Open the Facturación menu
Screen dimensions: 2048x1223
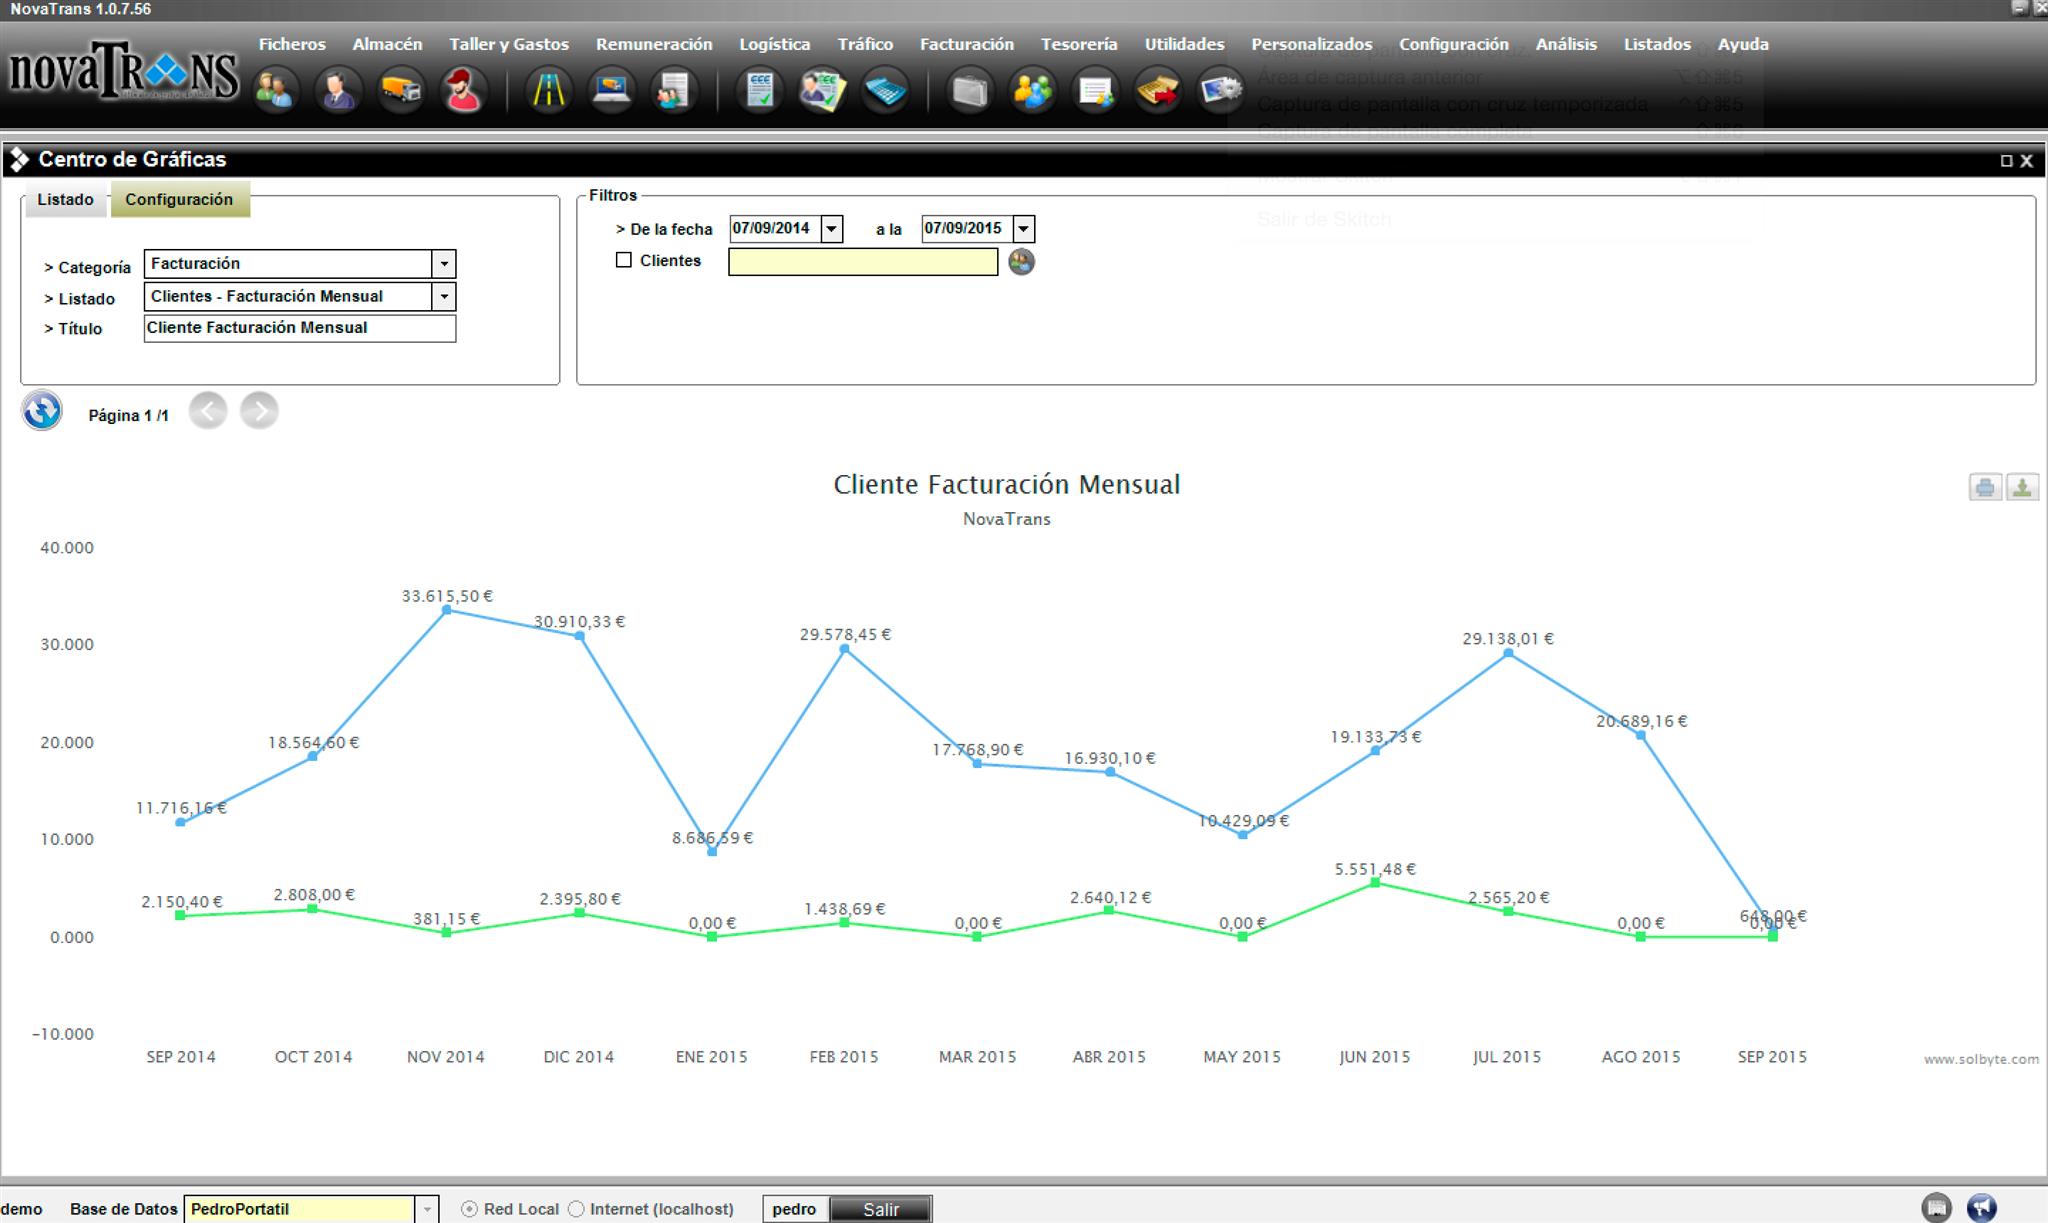[x=966, y=44]
